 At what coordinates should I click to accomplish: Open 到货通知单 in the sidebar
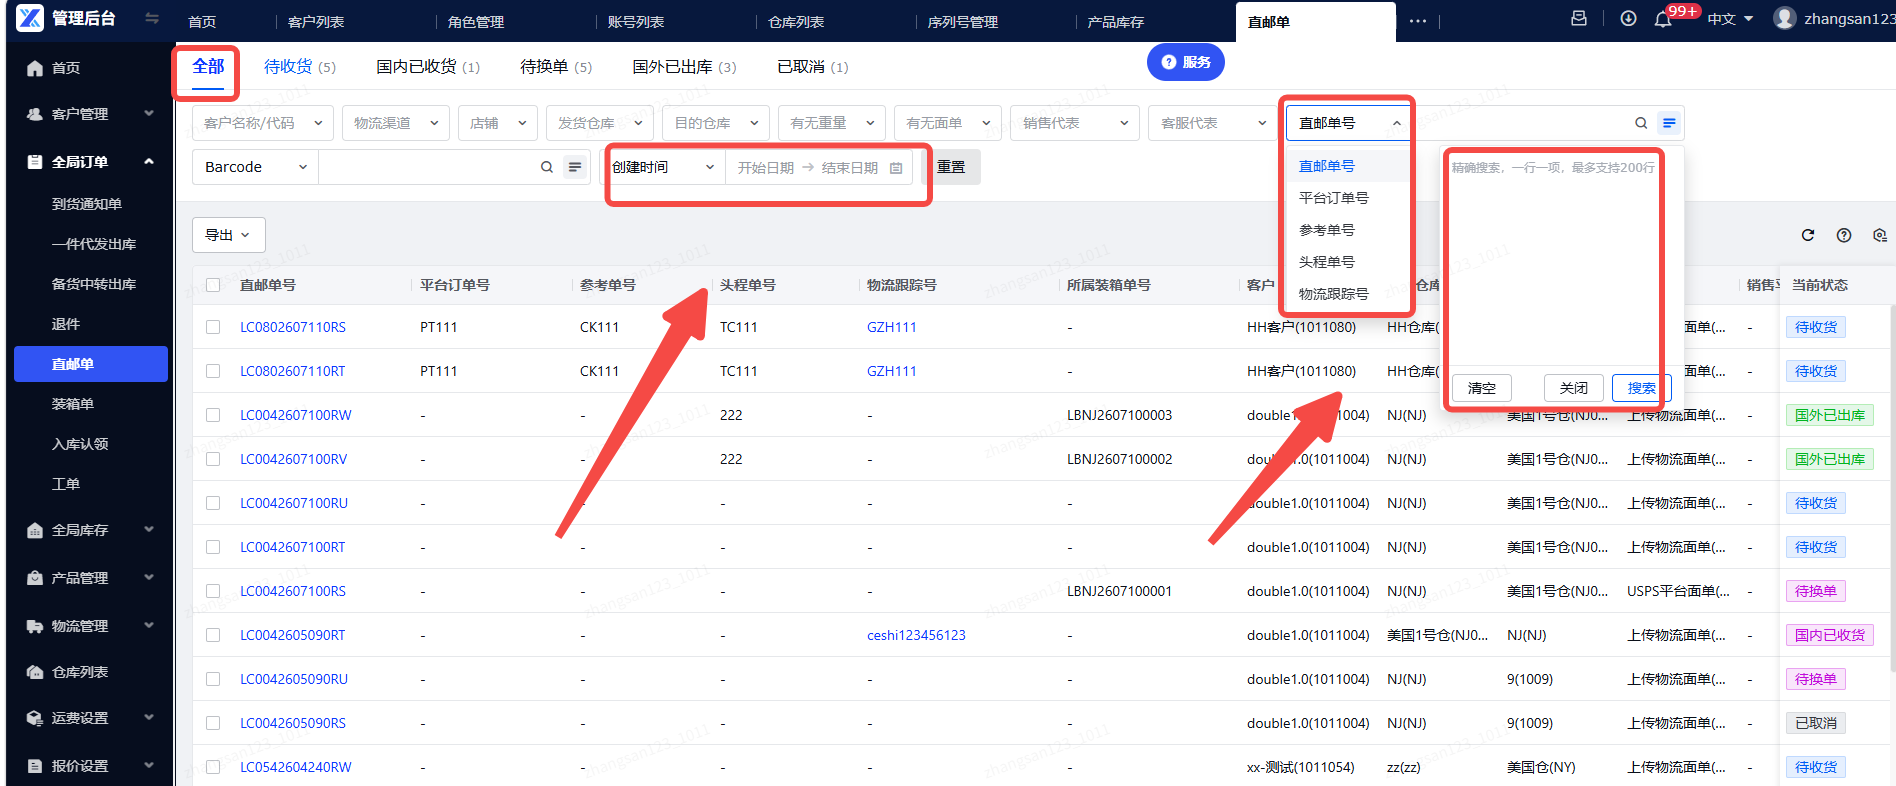coord(87,204)
